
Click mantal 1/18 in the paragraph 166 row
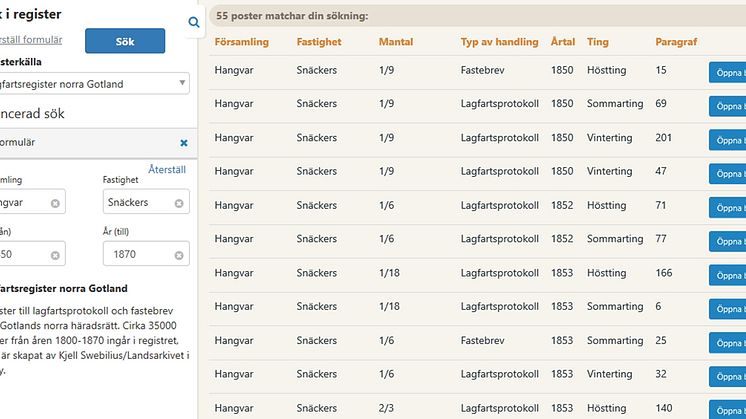(x=389, y=273)
